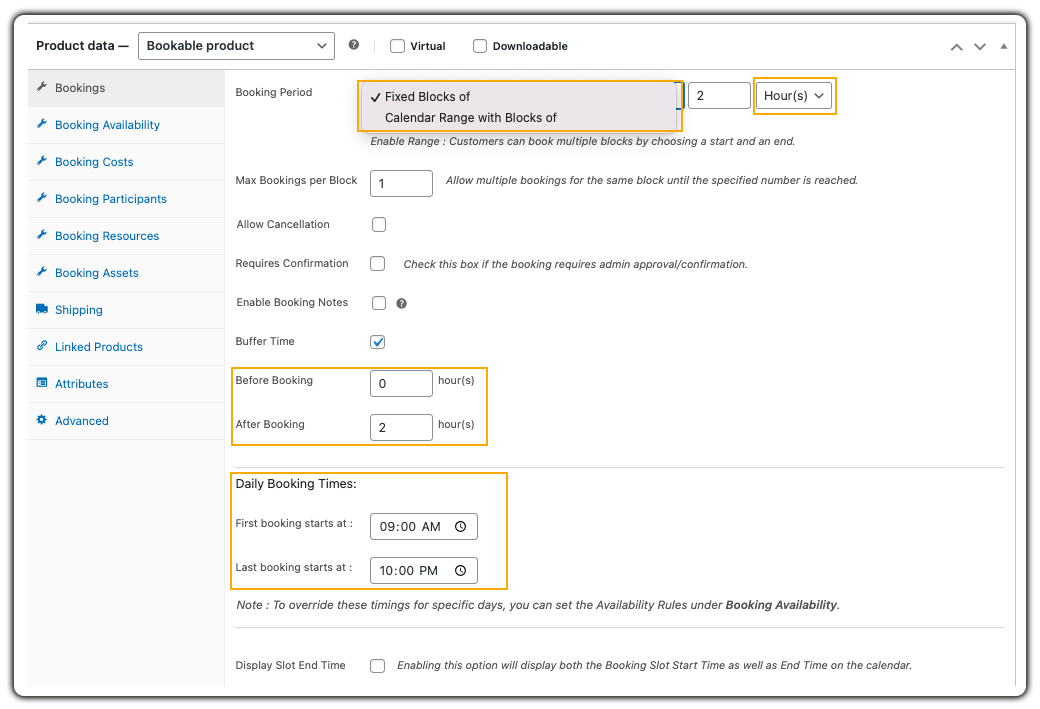Enable the Booking Notes checkbox
This screenshot has height=709, width=1040.
point(379,303)
